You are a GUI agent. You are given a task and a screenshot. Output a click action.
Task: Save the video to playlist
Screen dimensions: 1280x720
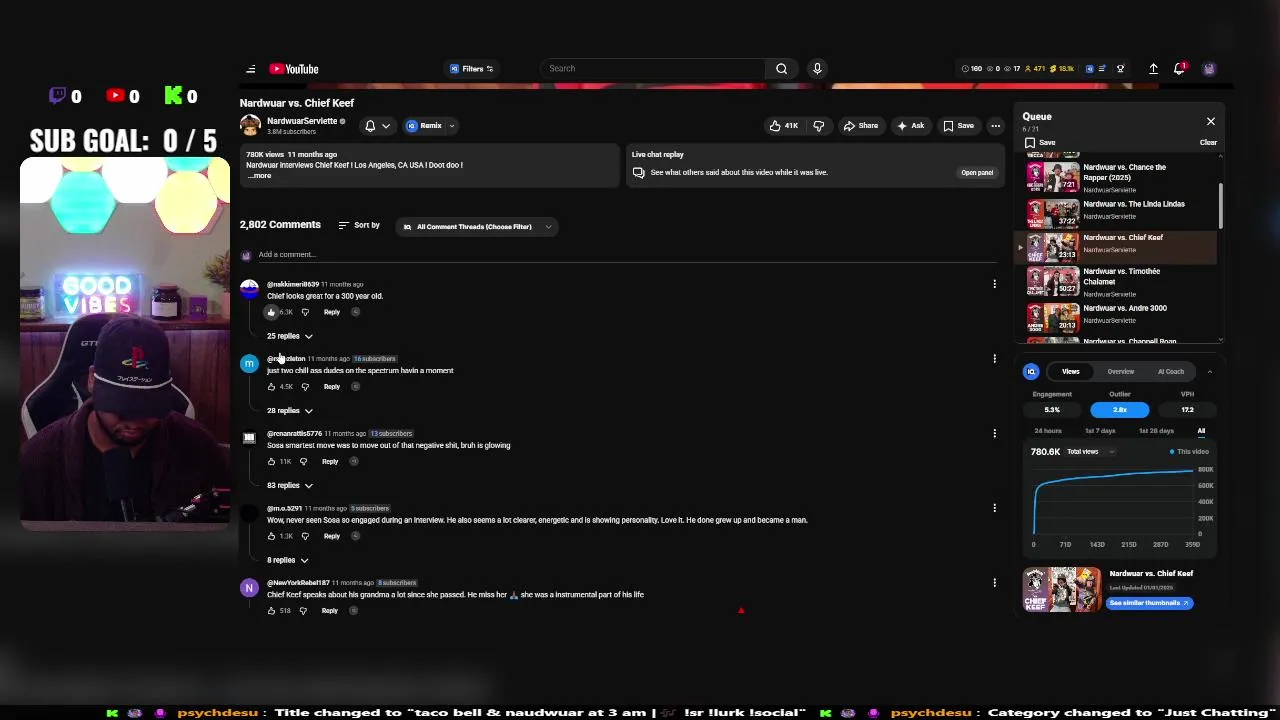pyautogui.click(x=958, y=126)
